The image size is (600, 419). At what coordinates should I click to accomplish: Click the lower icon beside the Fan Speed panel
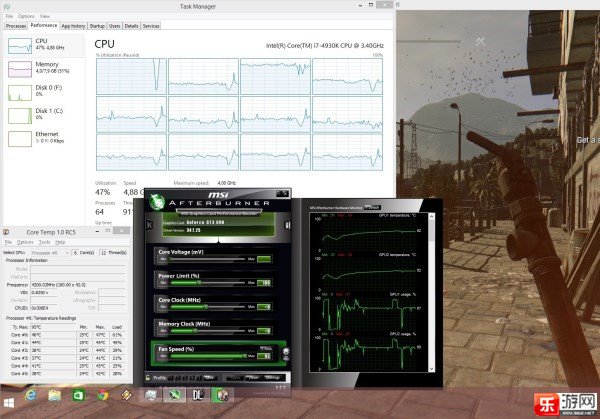pyautogui.click(x=285, y=359)
